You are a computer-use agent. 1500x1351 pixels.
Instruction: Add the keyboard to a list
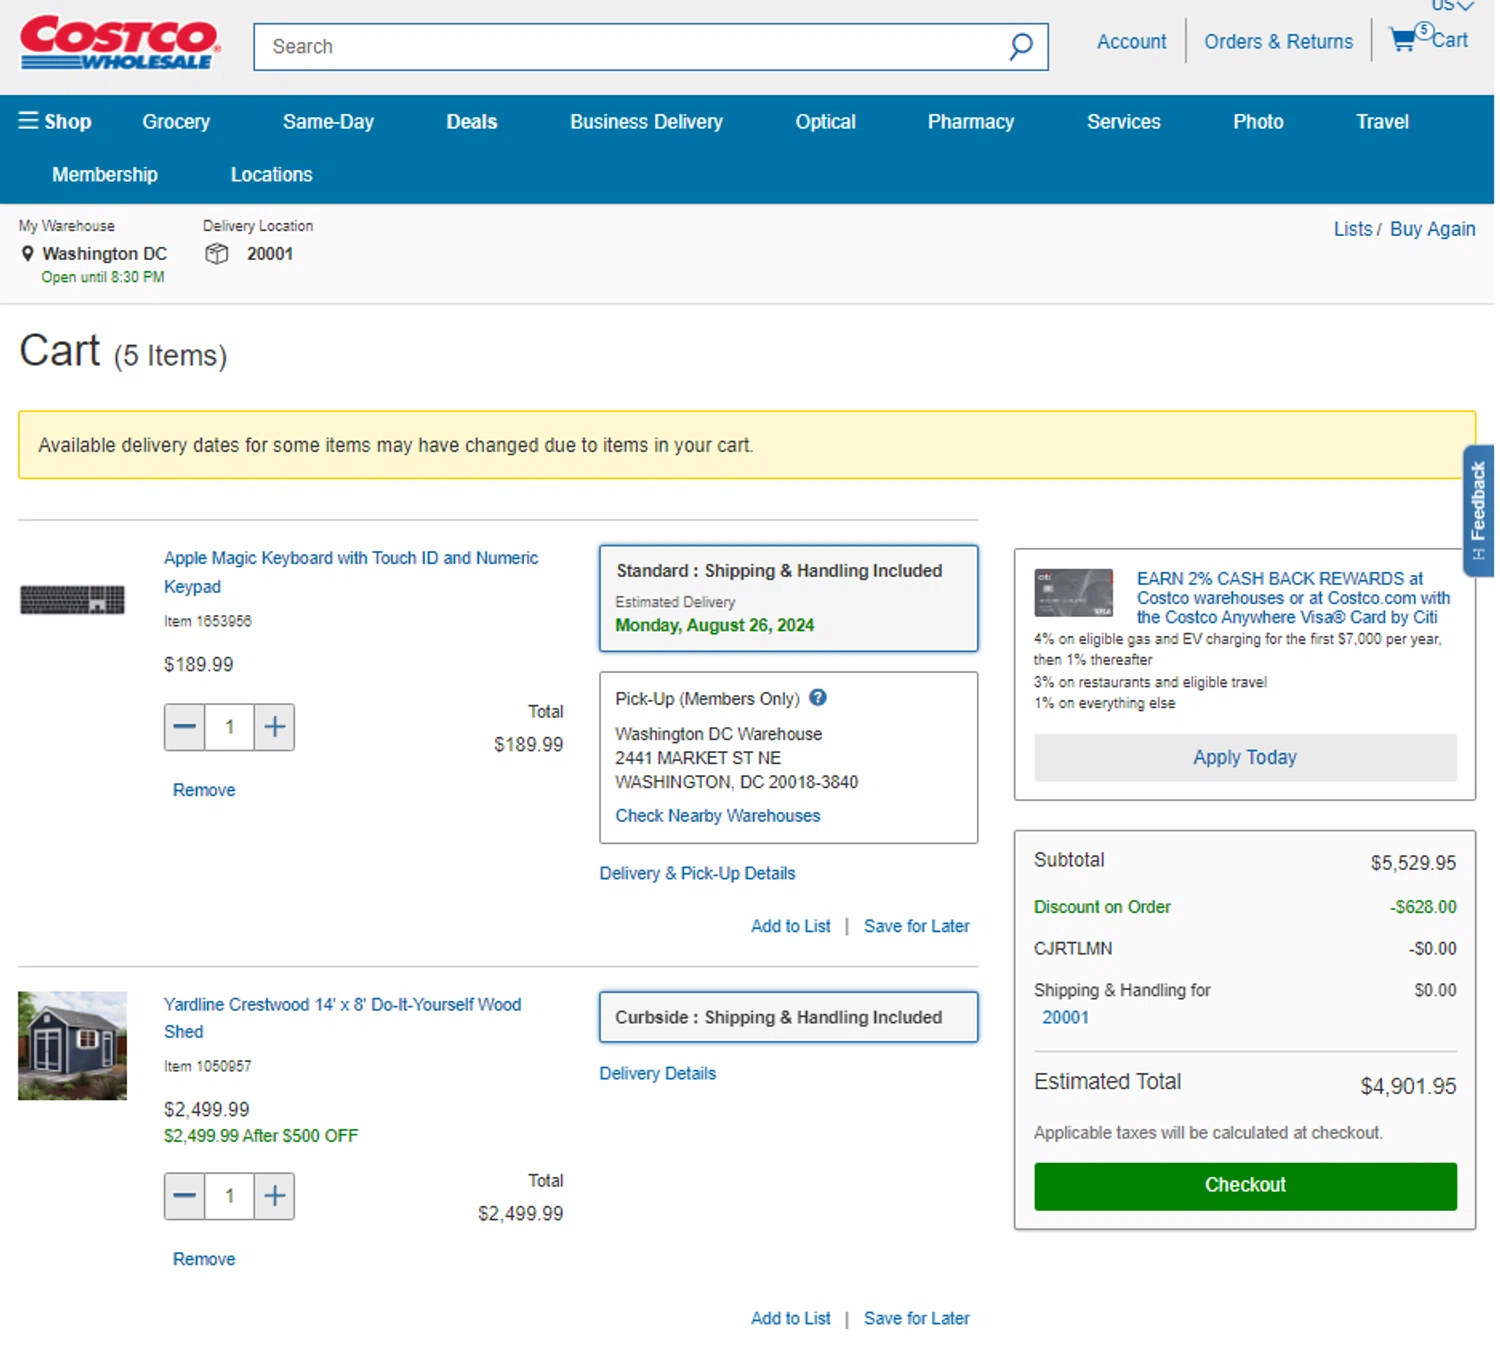pyautogui.click(x=790, y=926)
